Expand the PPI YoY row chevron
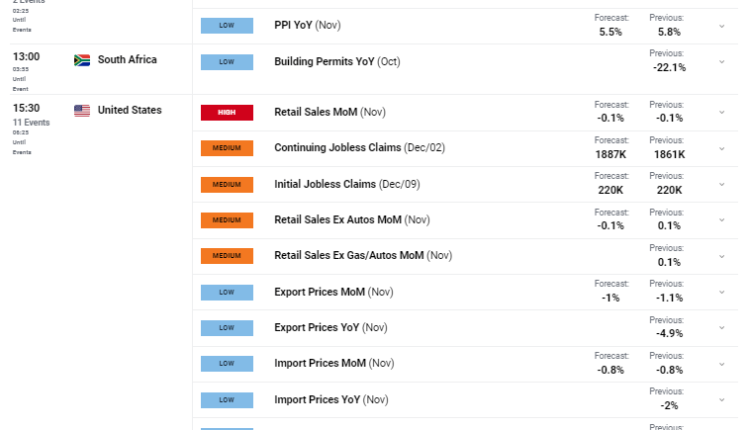Screen dimensions: 750x430 click(722, 26)
